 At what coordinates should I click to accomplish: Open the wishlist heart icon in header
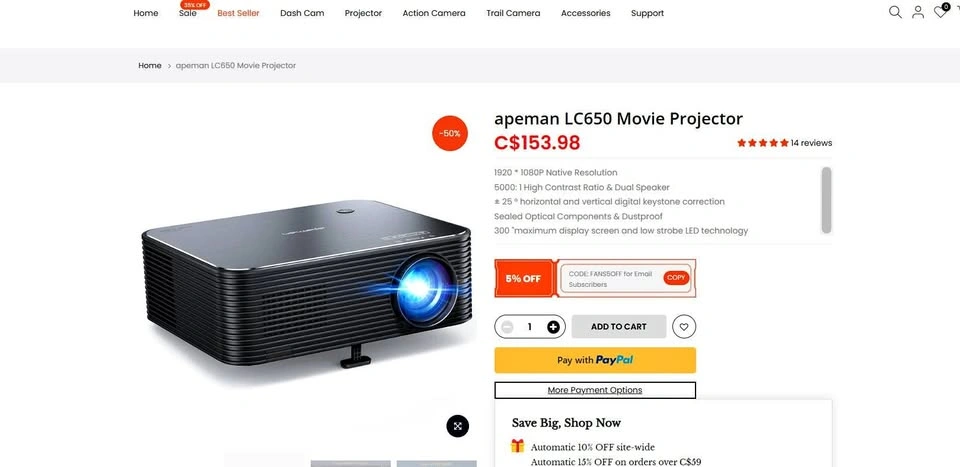940,12
